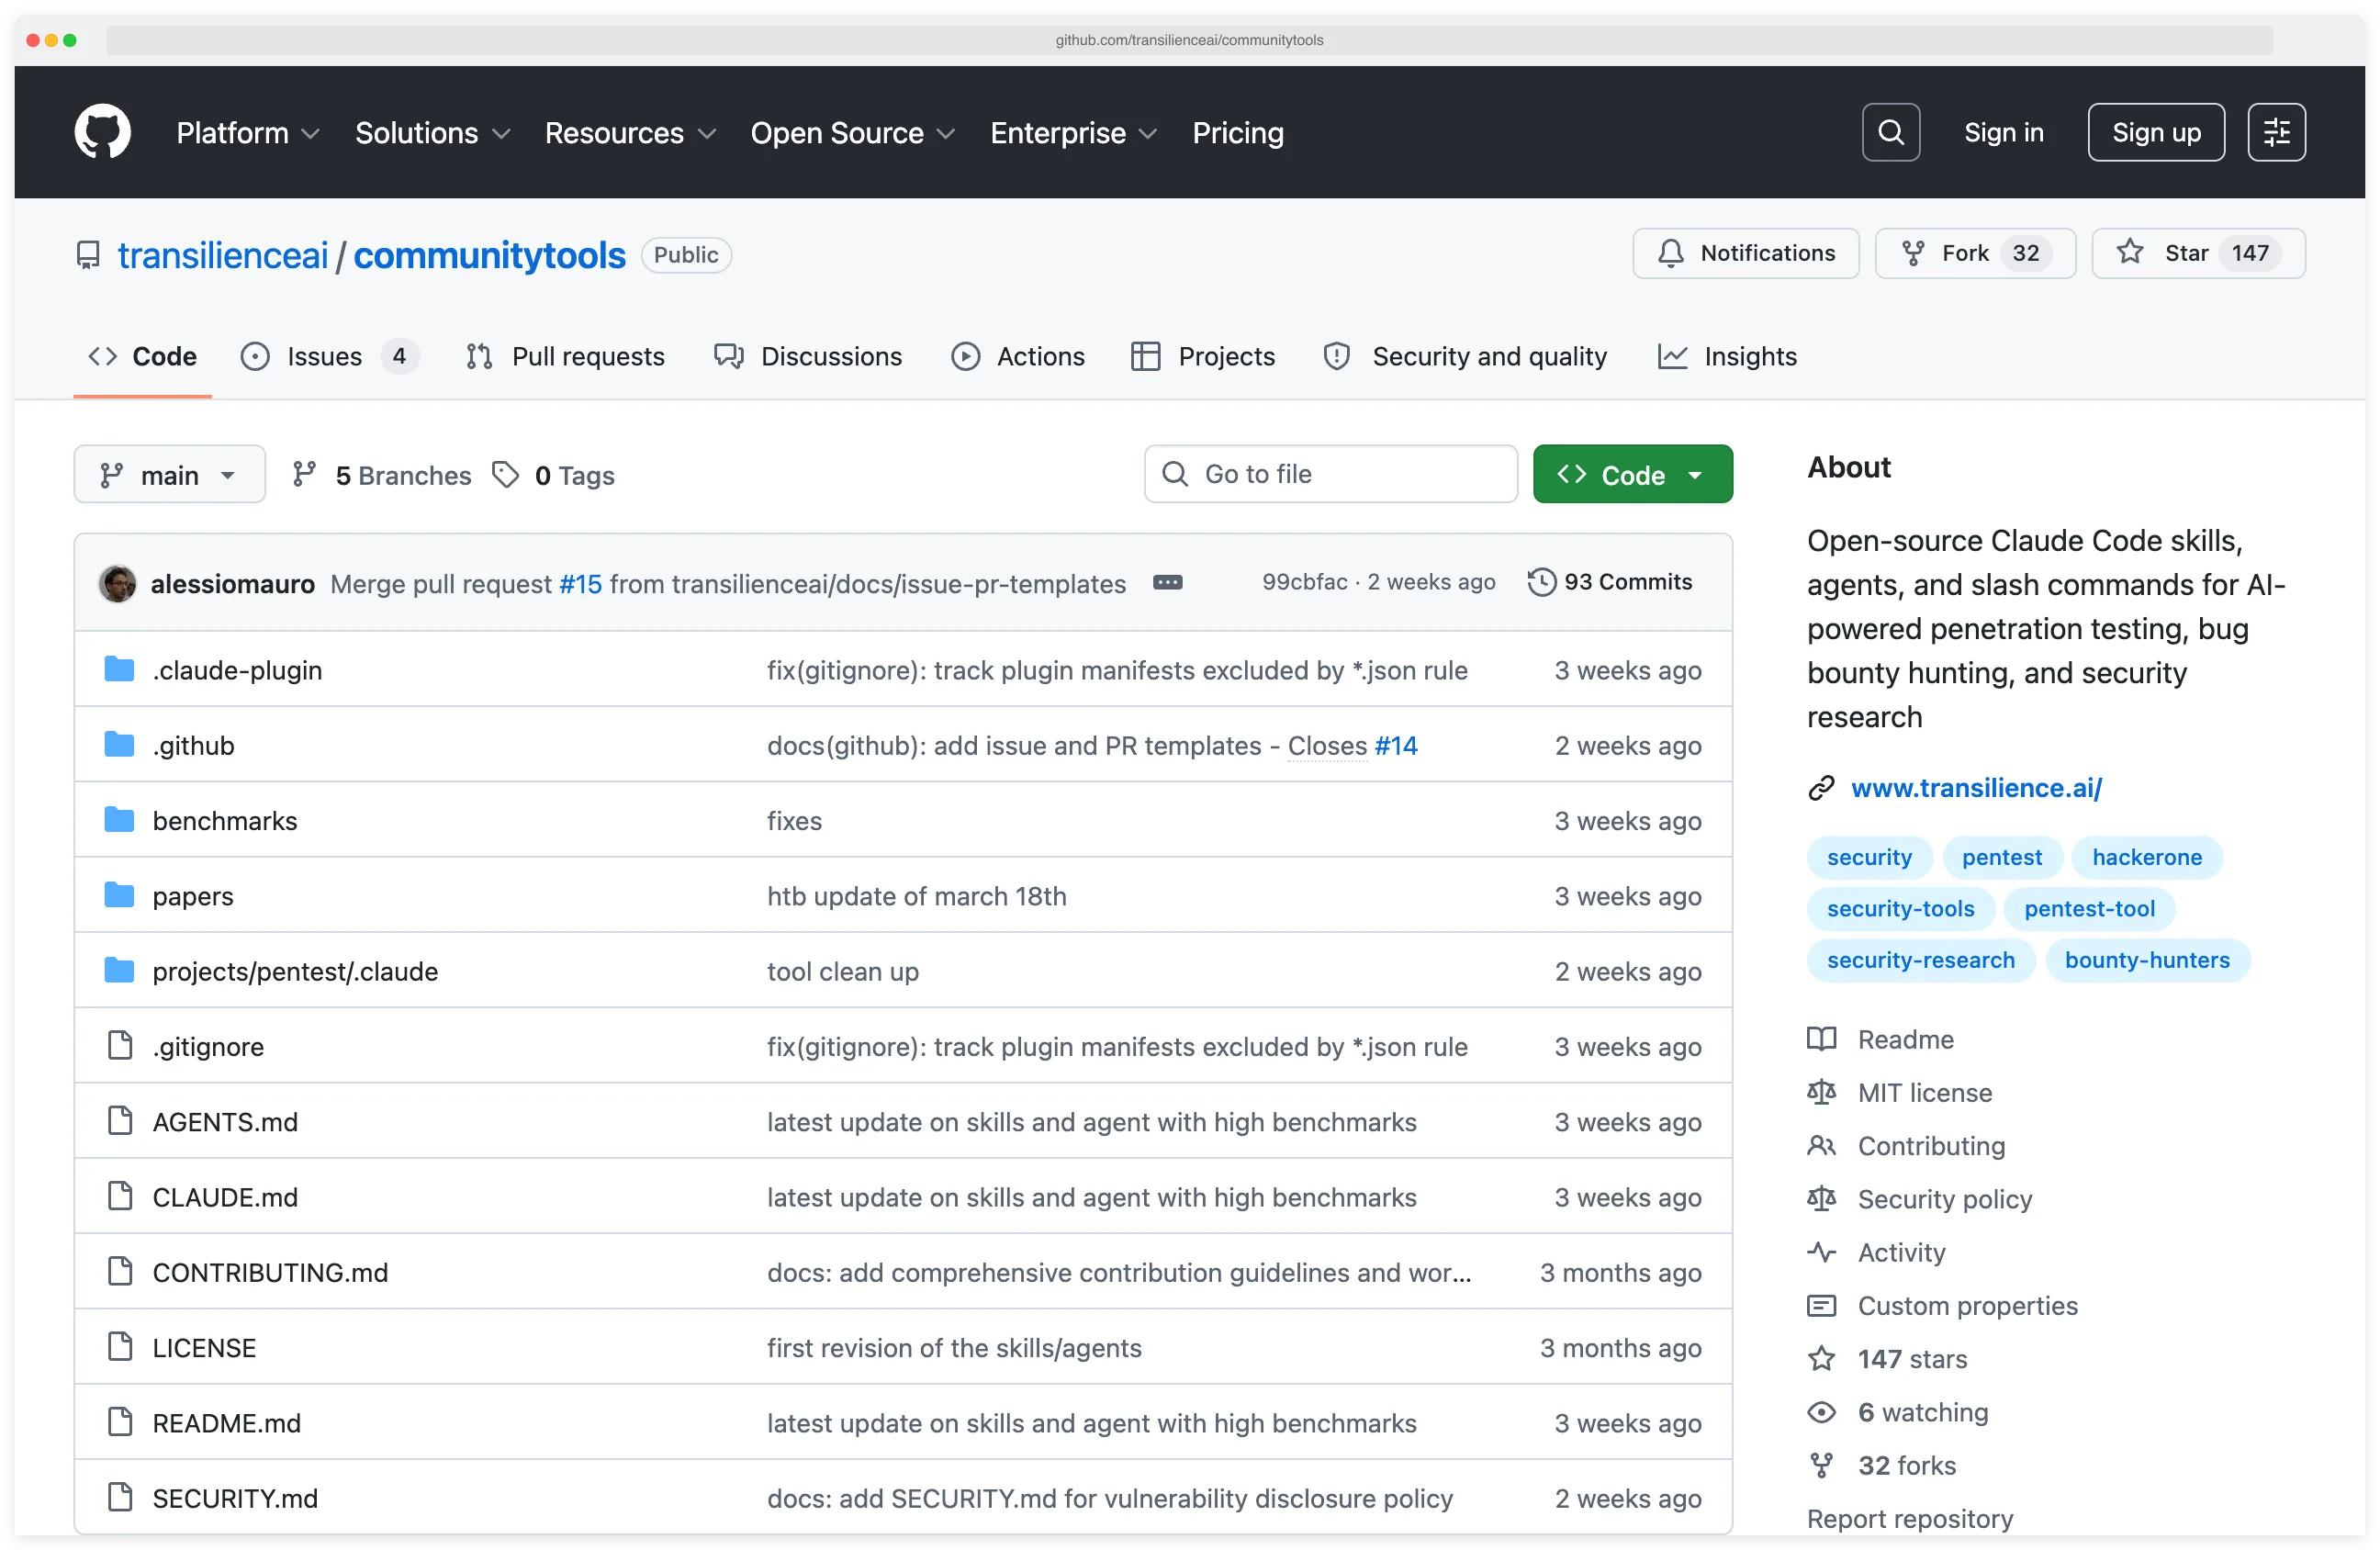Click the README.md file icon
The height and width of the screenshot is (1550, 2380).
pos(120,1422)
